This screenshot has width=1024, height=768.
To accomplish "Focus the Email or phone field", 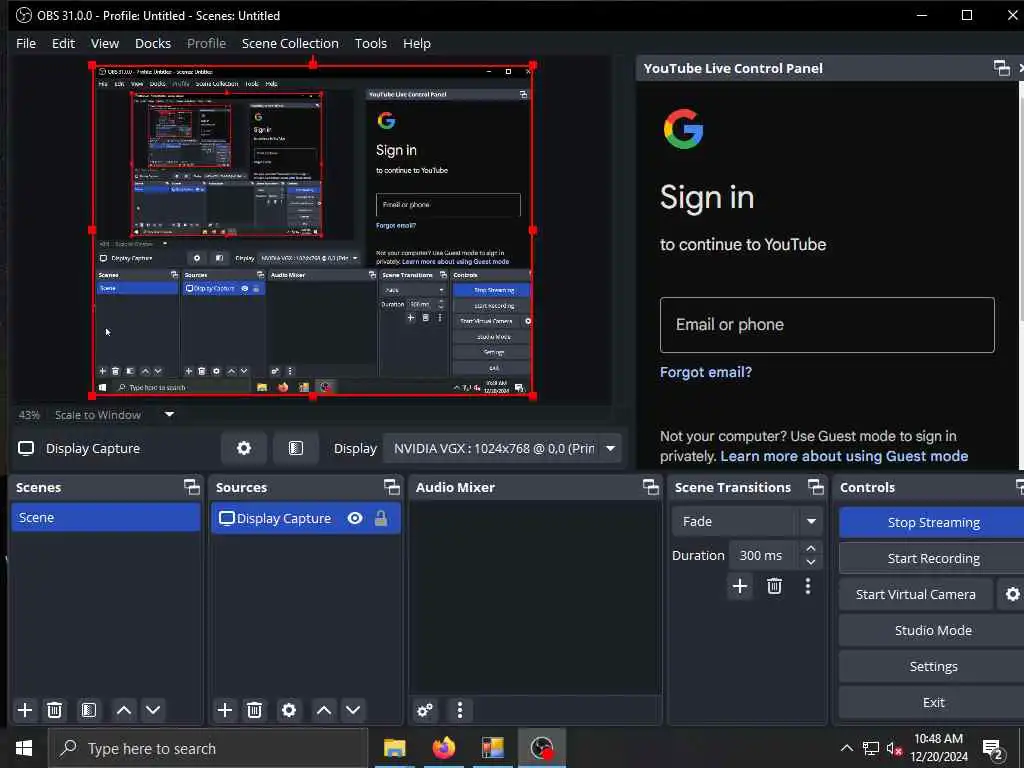I will pos(827,325).
